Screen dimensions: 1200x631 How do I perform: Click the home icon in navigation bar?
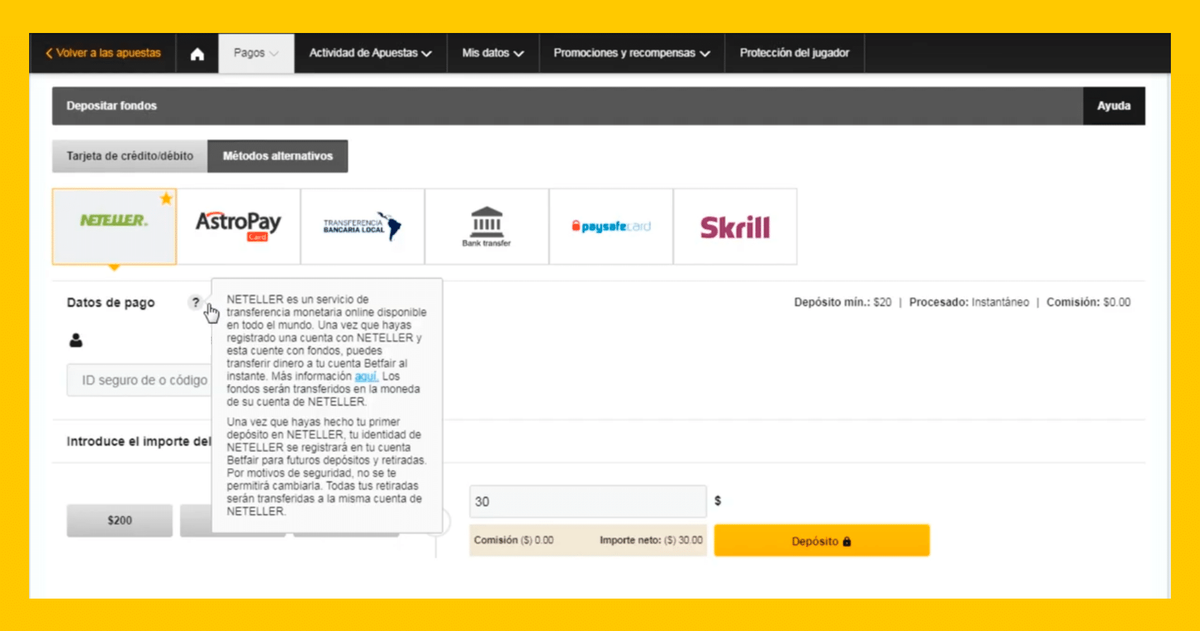click(x=197, y=54)
